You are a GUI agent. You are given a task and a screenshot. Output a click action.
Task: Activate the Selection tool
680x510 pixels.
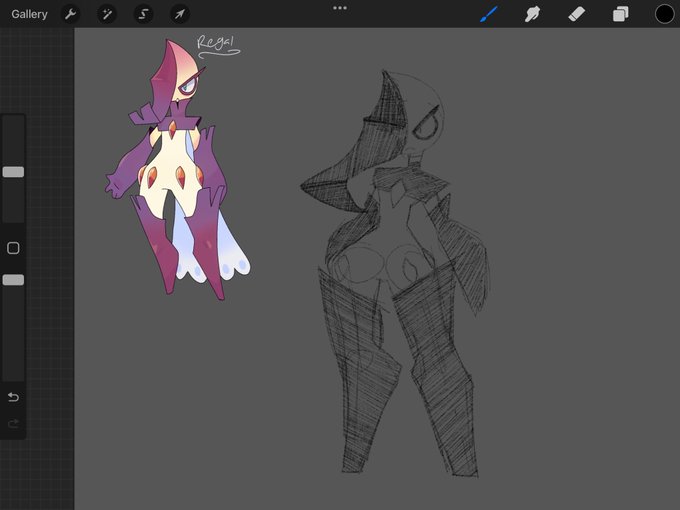pyautogui.click(x=143, y=14)
